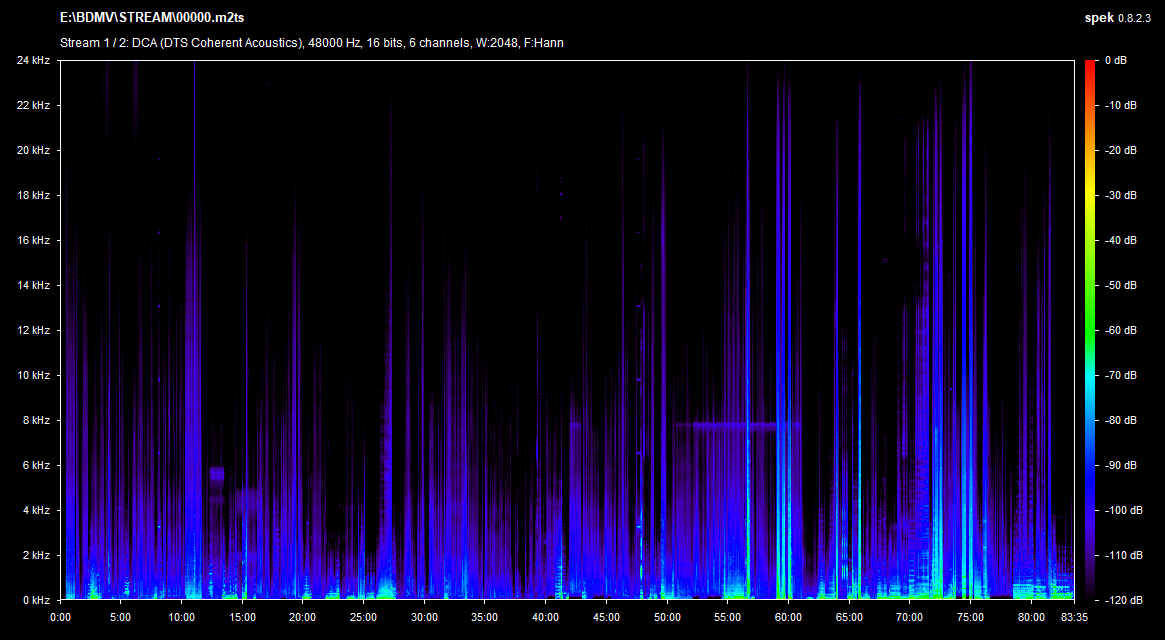
Task: Click the 24 kHz frequency axis label
Action: (x=33, y=61)
